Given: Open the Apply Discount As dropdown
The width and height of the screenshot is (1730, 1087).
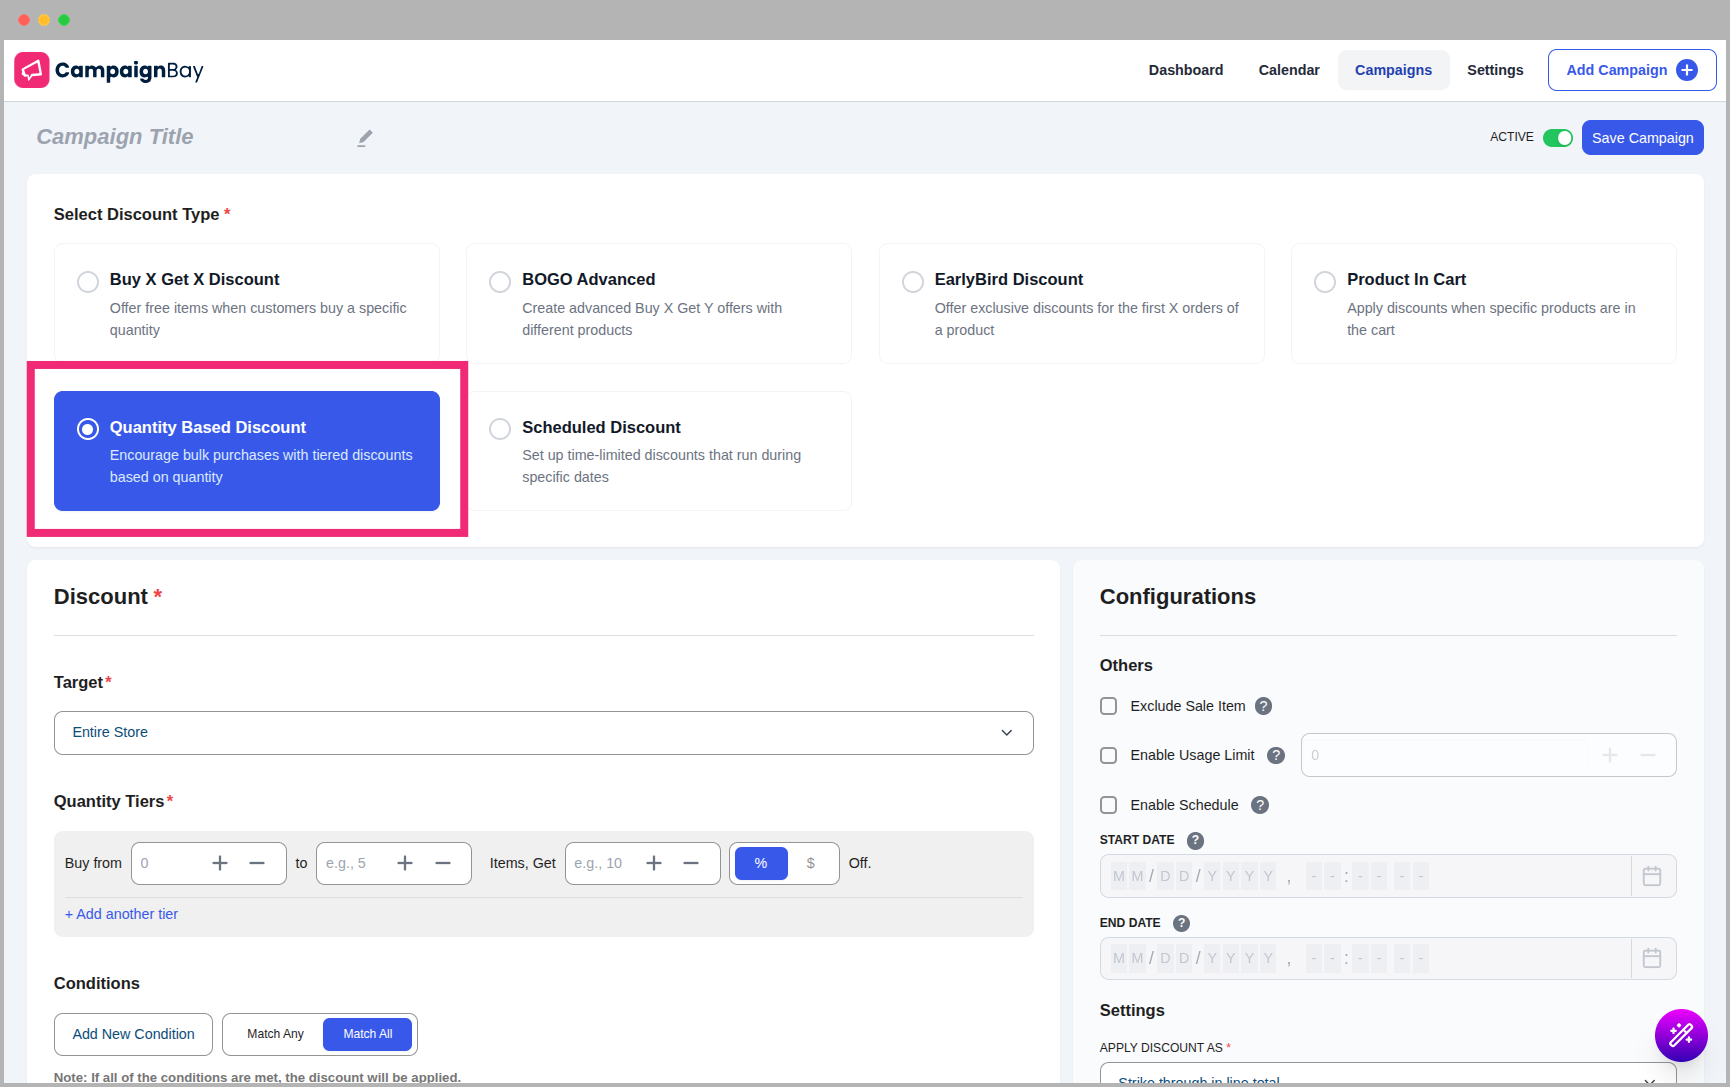Looking at the screenshot, I should click(x=1387, y=1078).
